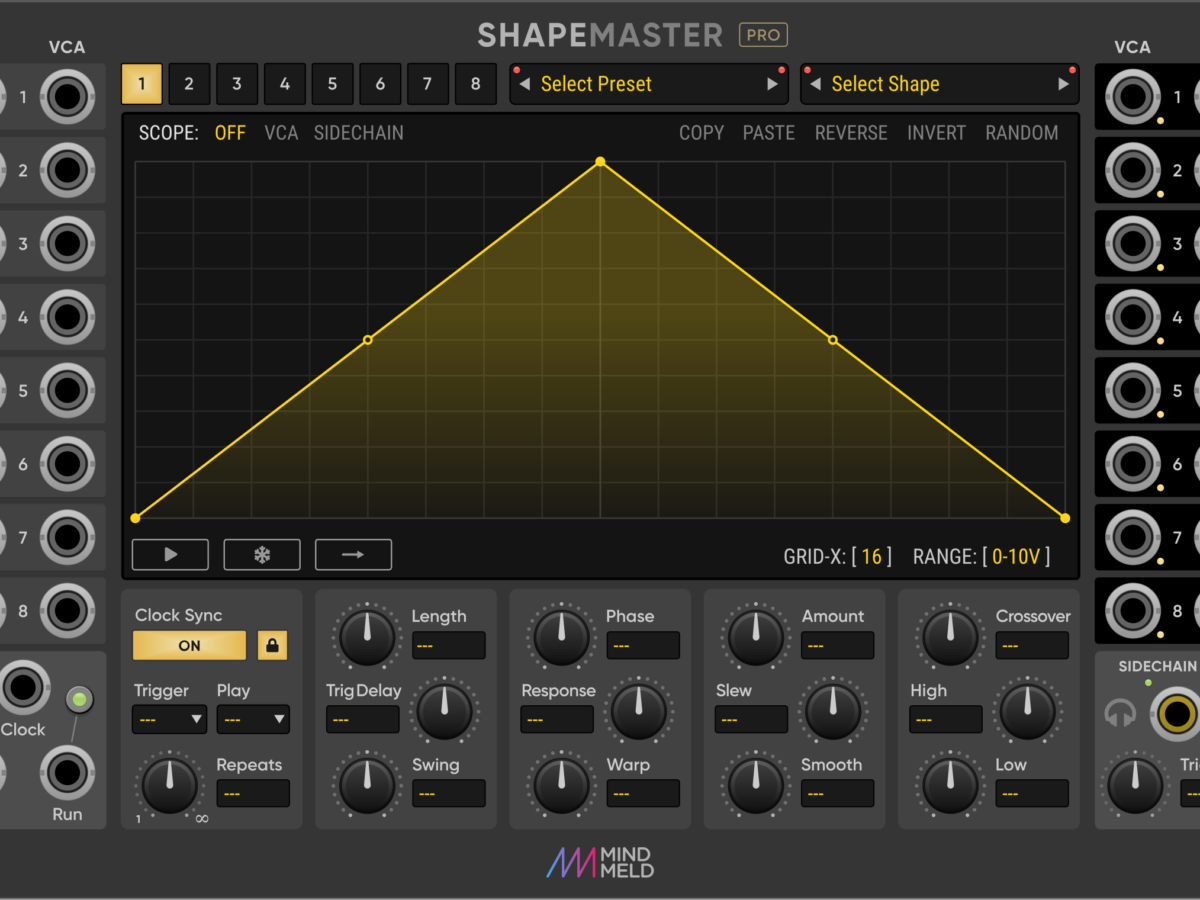Image resolution: width=1200 pixels, height=900 pixels.
Task: Click the RANDOM shape button
Action: click(x=1021, y=133)
